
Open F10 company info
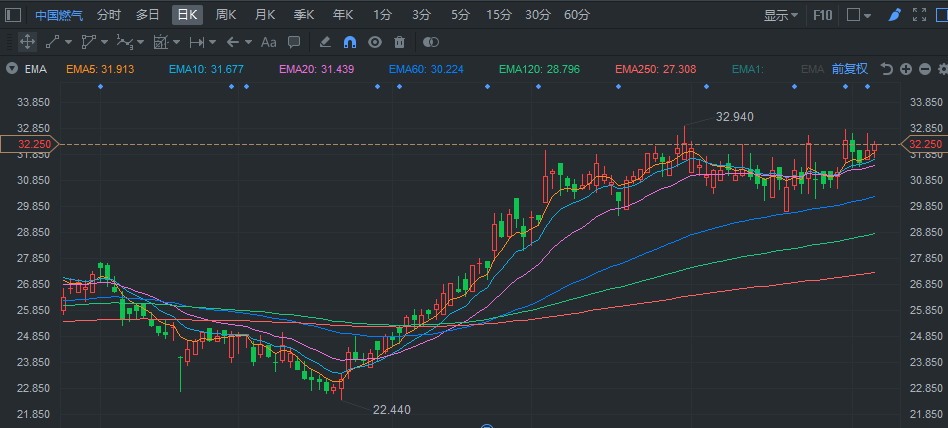coord(822,15)
